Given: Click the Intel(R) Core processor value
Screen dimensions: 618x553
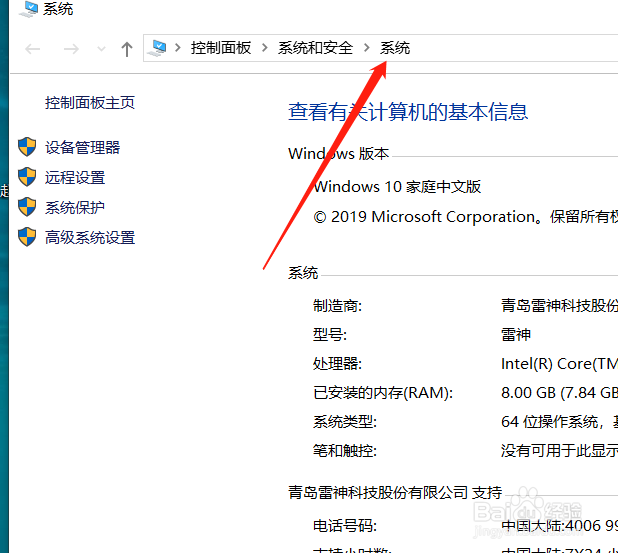Looking at the screenshot, I should [559, 363].
